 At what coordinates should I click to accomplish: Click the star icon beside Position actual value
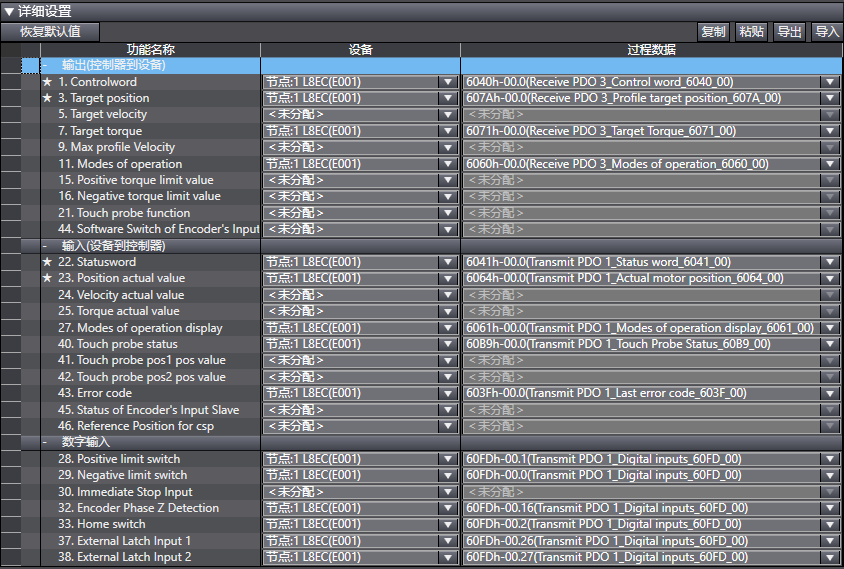click(x=47, y=278)
